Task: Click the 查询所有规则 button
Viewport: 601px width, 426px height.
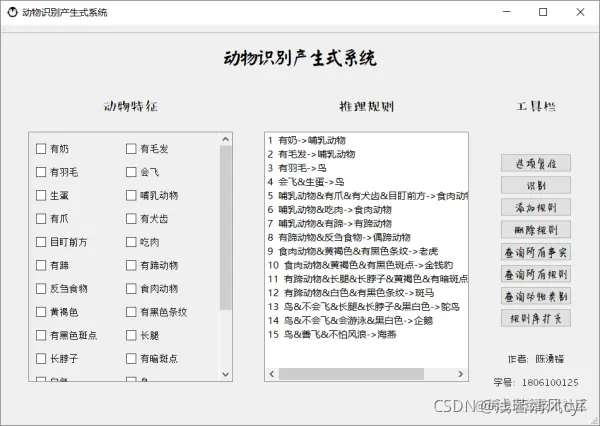Action: click(536, 274)
